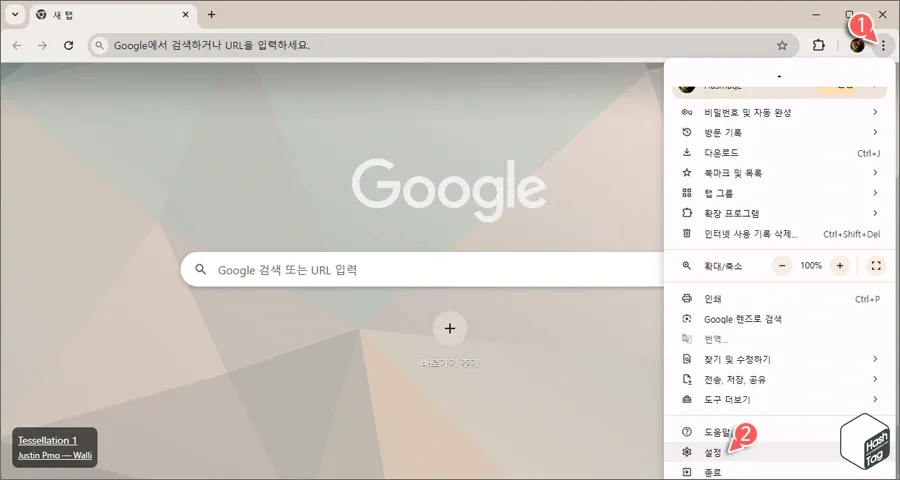The image size is (900, 480).
Task: Select the 새 탭 tab
Action: point(113,15)
